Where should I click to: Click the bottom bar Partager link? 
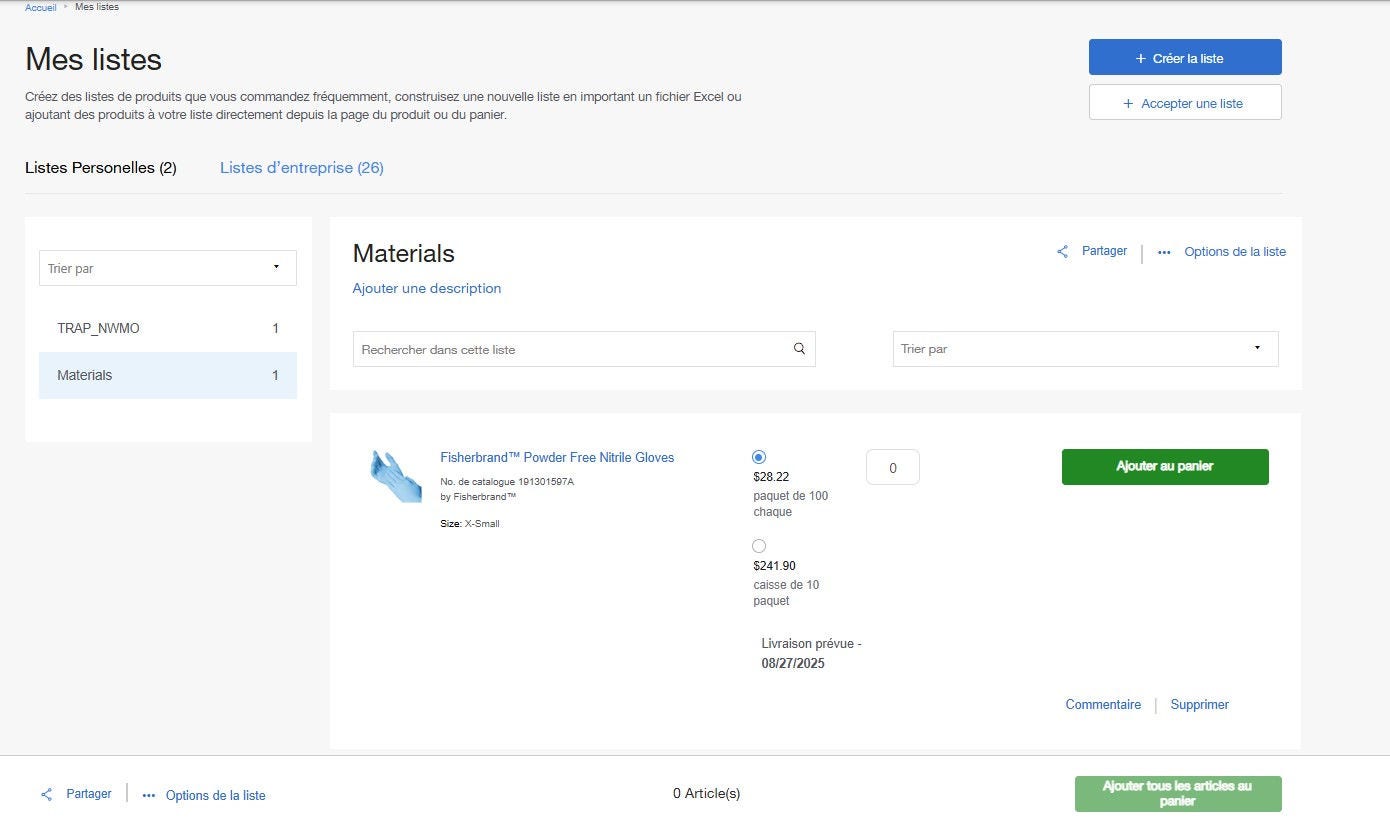point(89,794)
